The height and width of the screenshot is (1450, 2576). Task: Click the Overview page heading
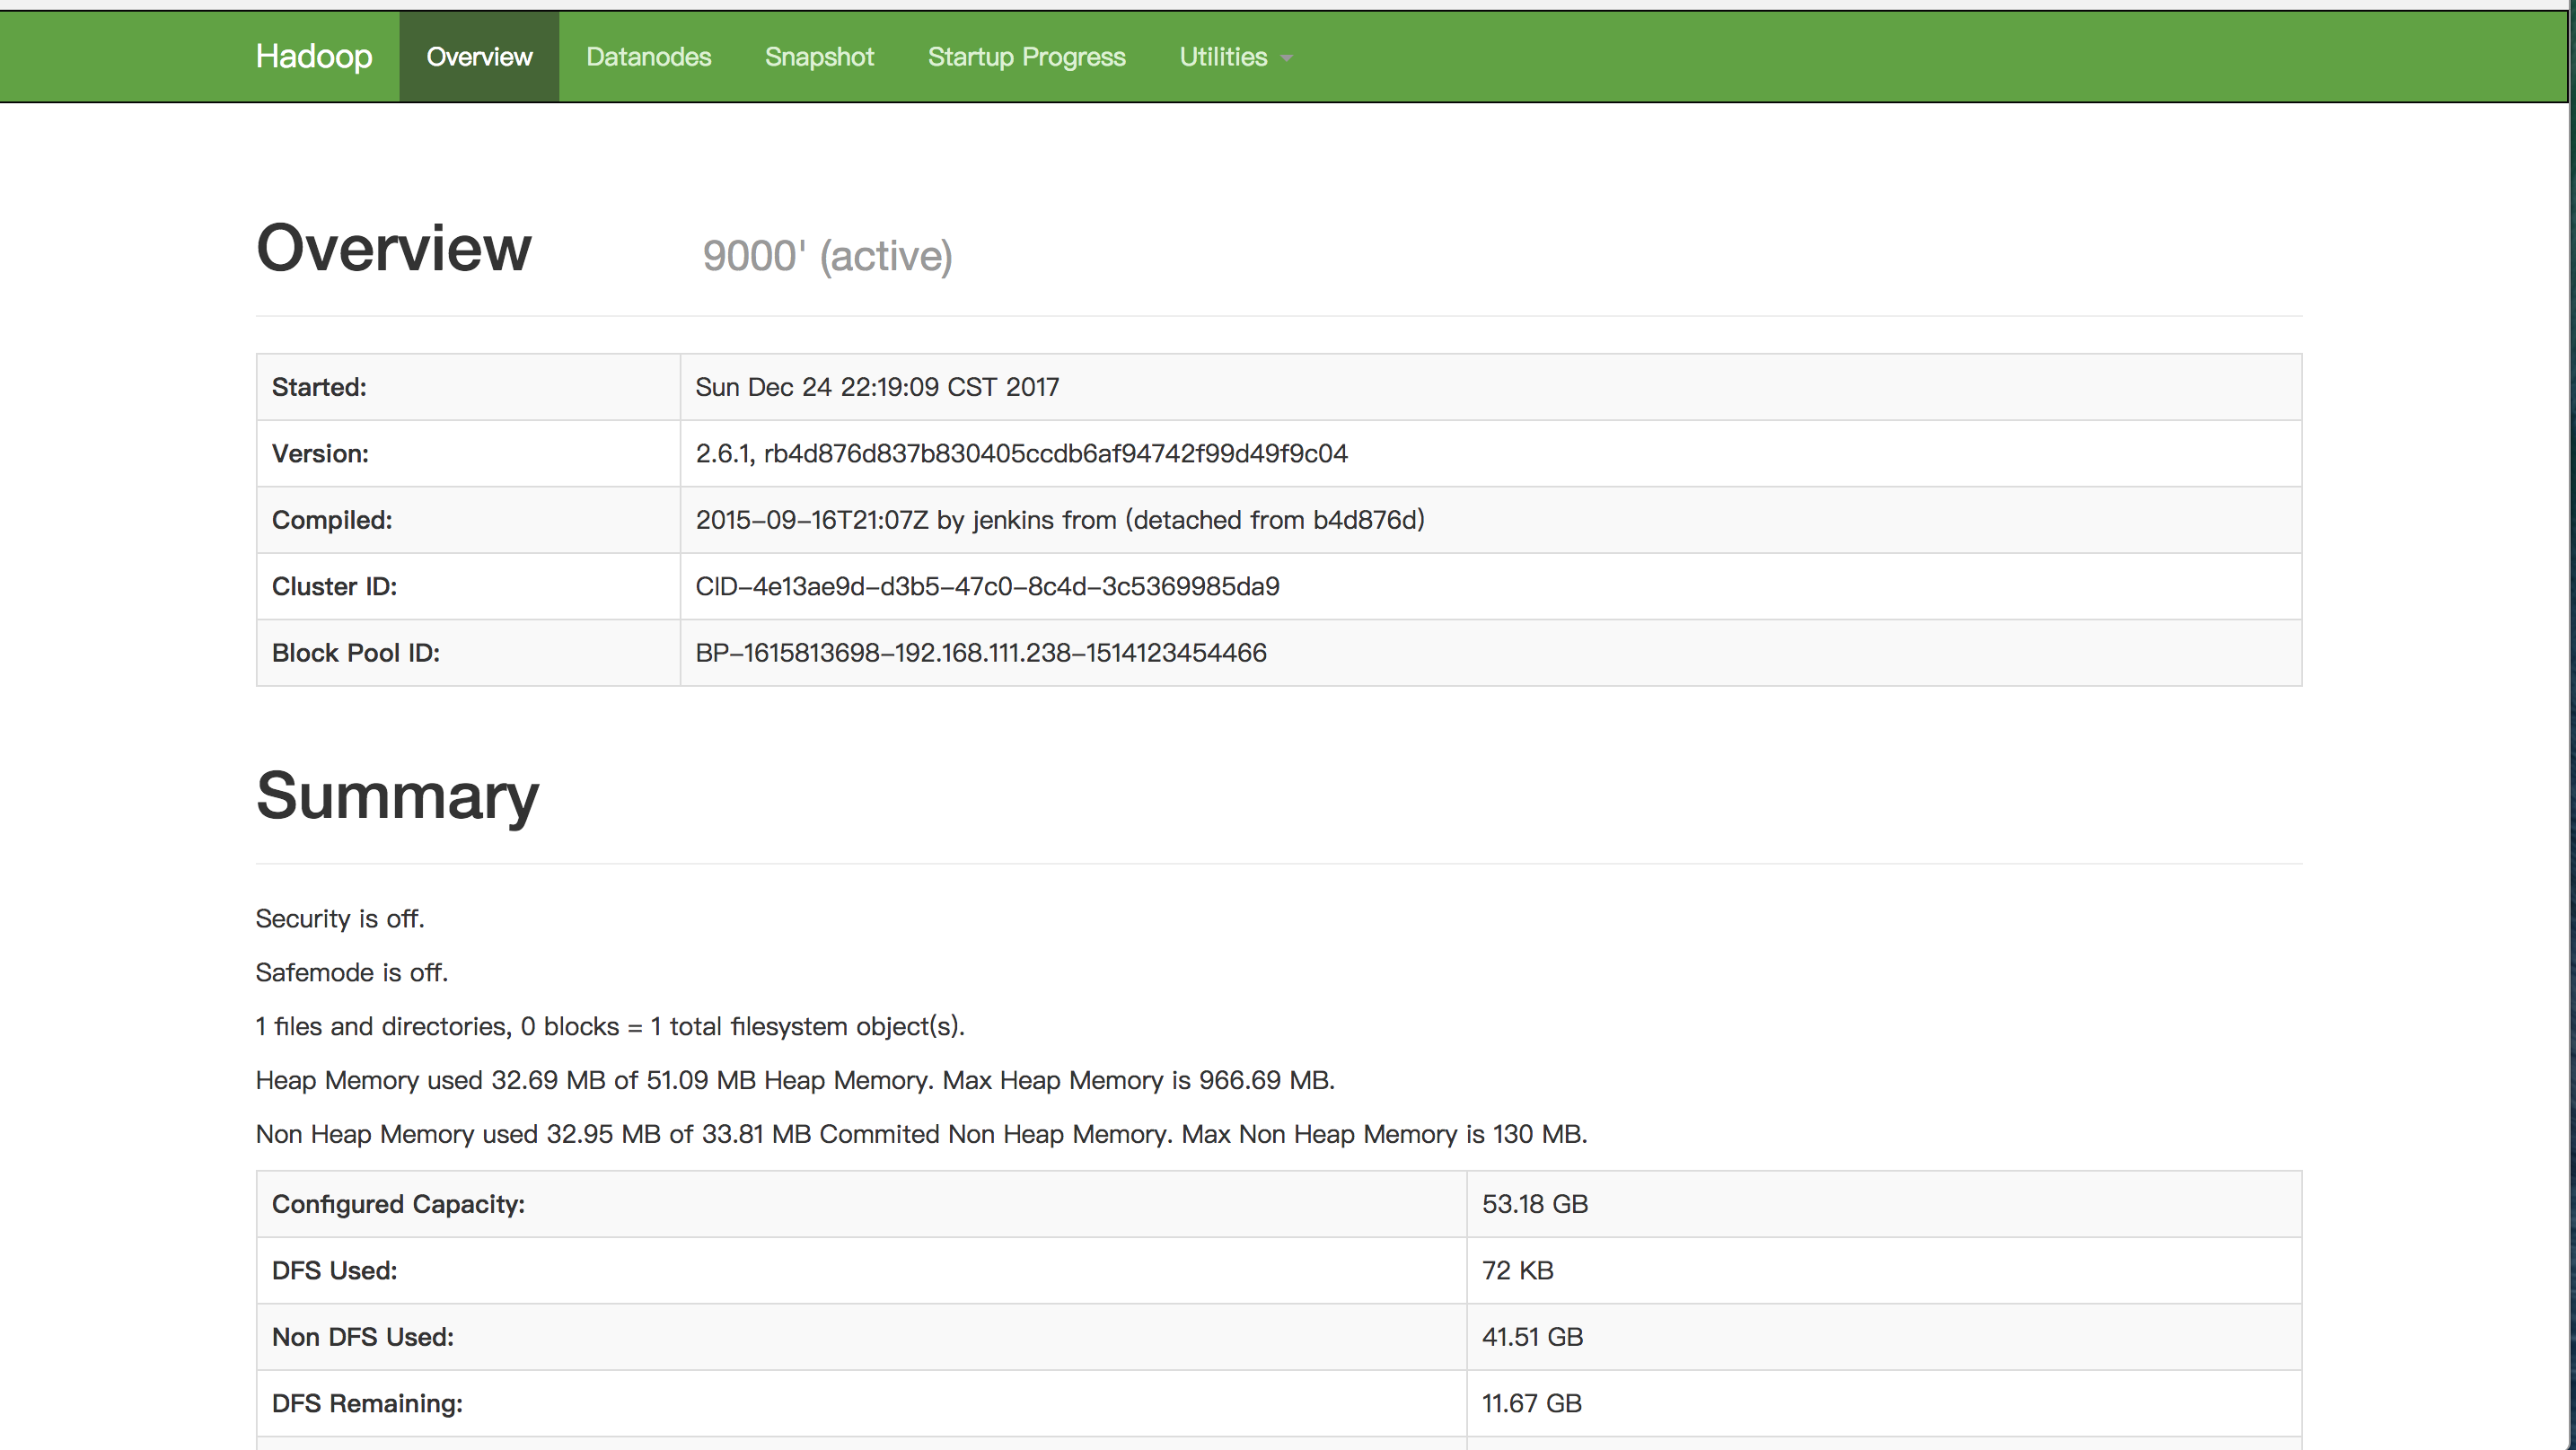click(394, 248)
